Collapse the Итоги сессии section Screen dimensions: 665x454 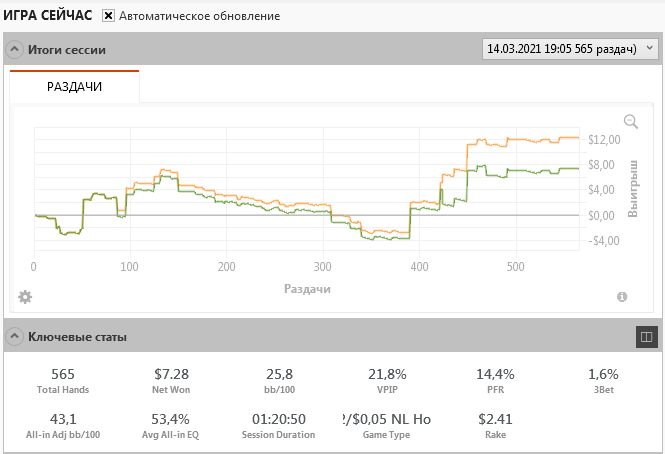[x=14, y=49]
